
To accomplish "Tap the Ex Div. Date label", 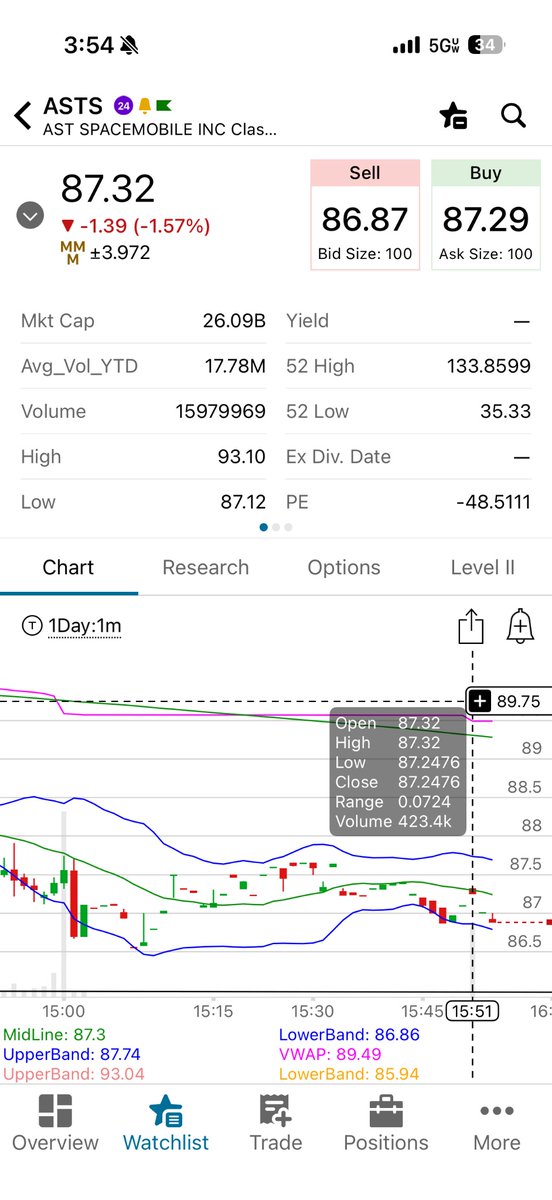I will (x=338, y=457).
